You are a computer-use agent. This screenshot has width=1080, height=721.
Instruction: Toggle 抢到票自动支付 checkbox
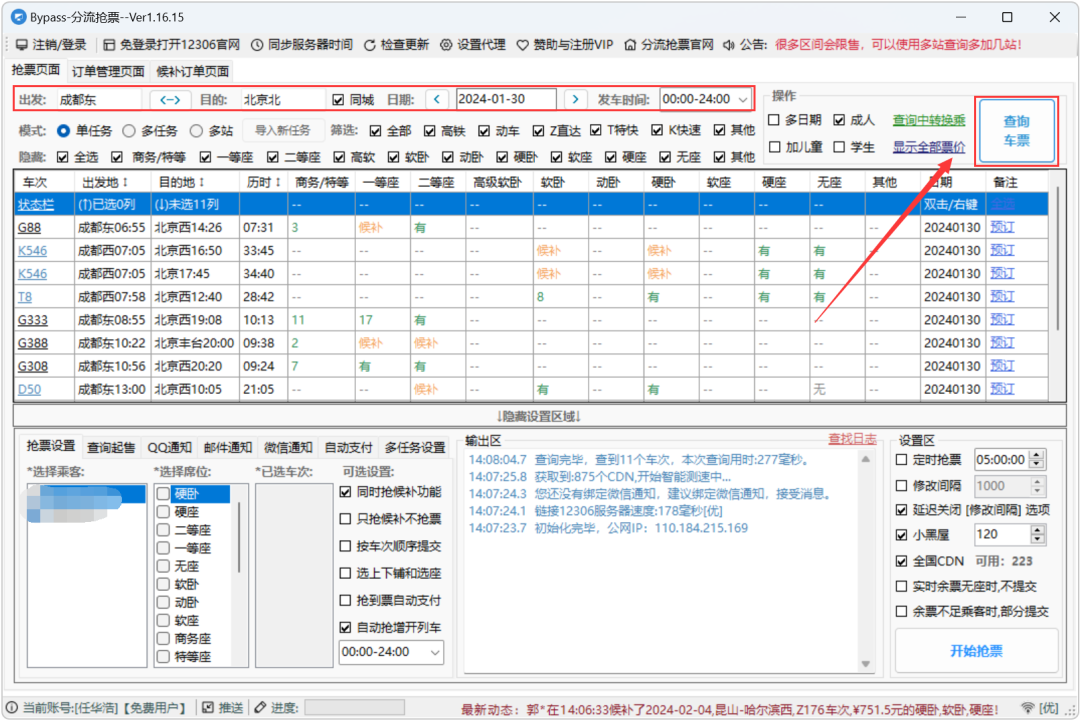346,601
